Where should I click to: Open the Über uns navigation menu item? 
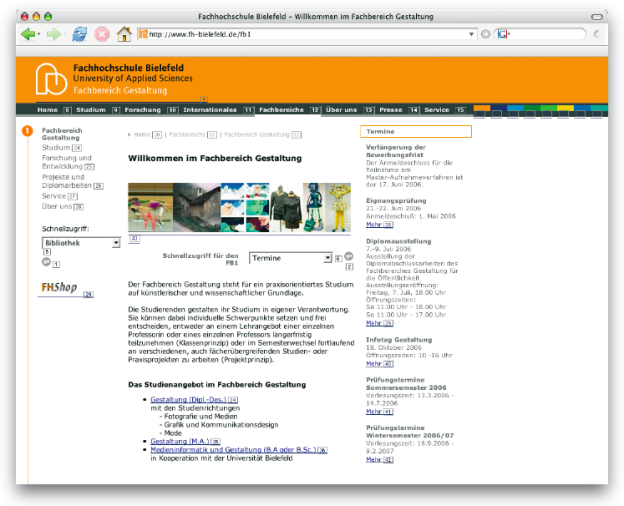point(341,110)
